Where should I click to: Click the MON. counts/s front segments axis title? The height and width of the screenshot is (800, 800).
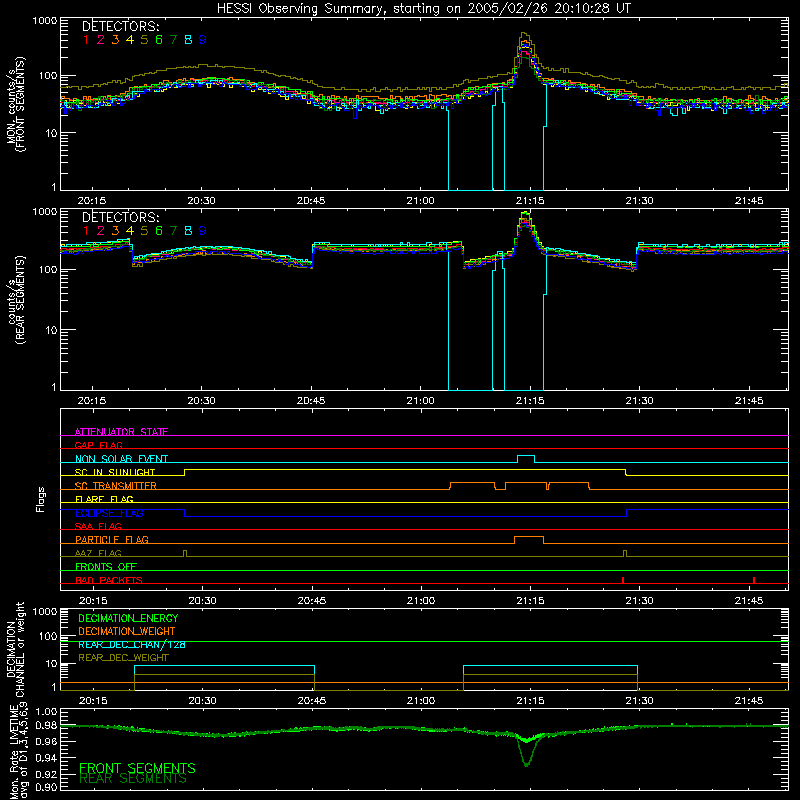15,104
